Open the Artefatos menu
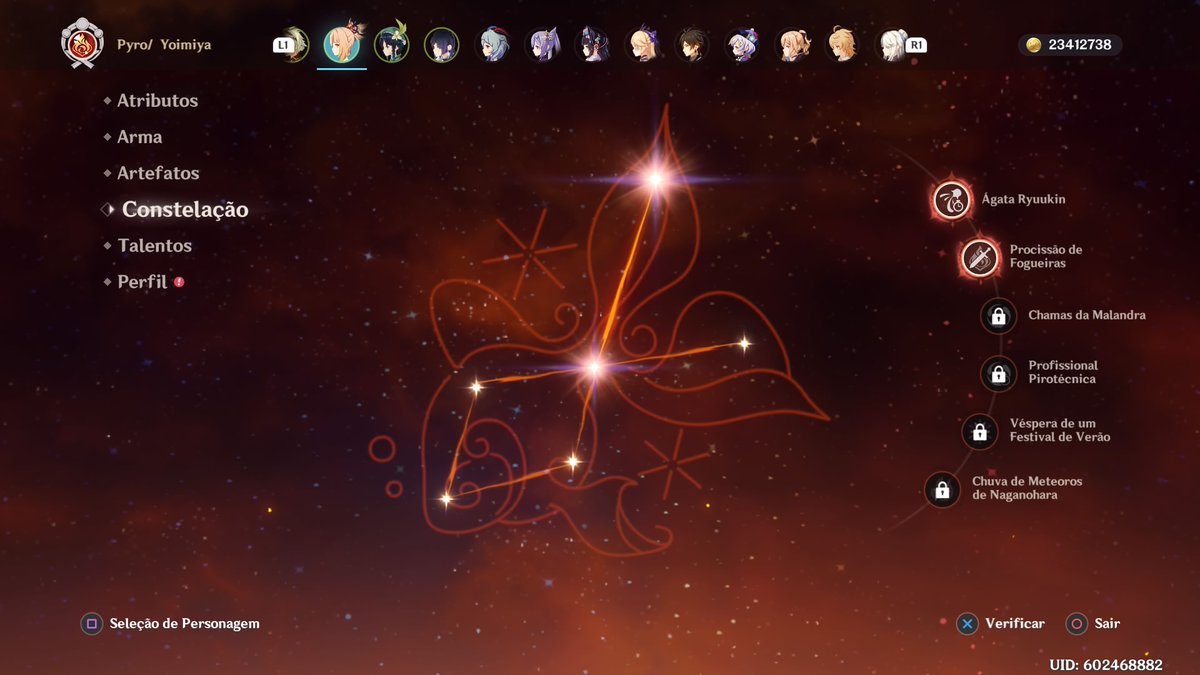Screen dimensions: 1200x675 click(158, 173)
